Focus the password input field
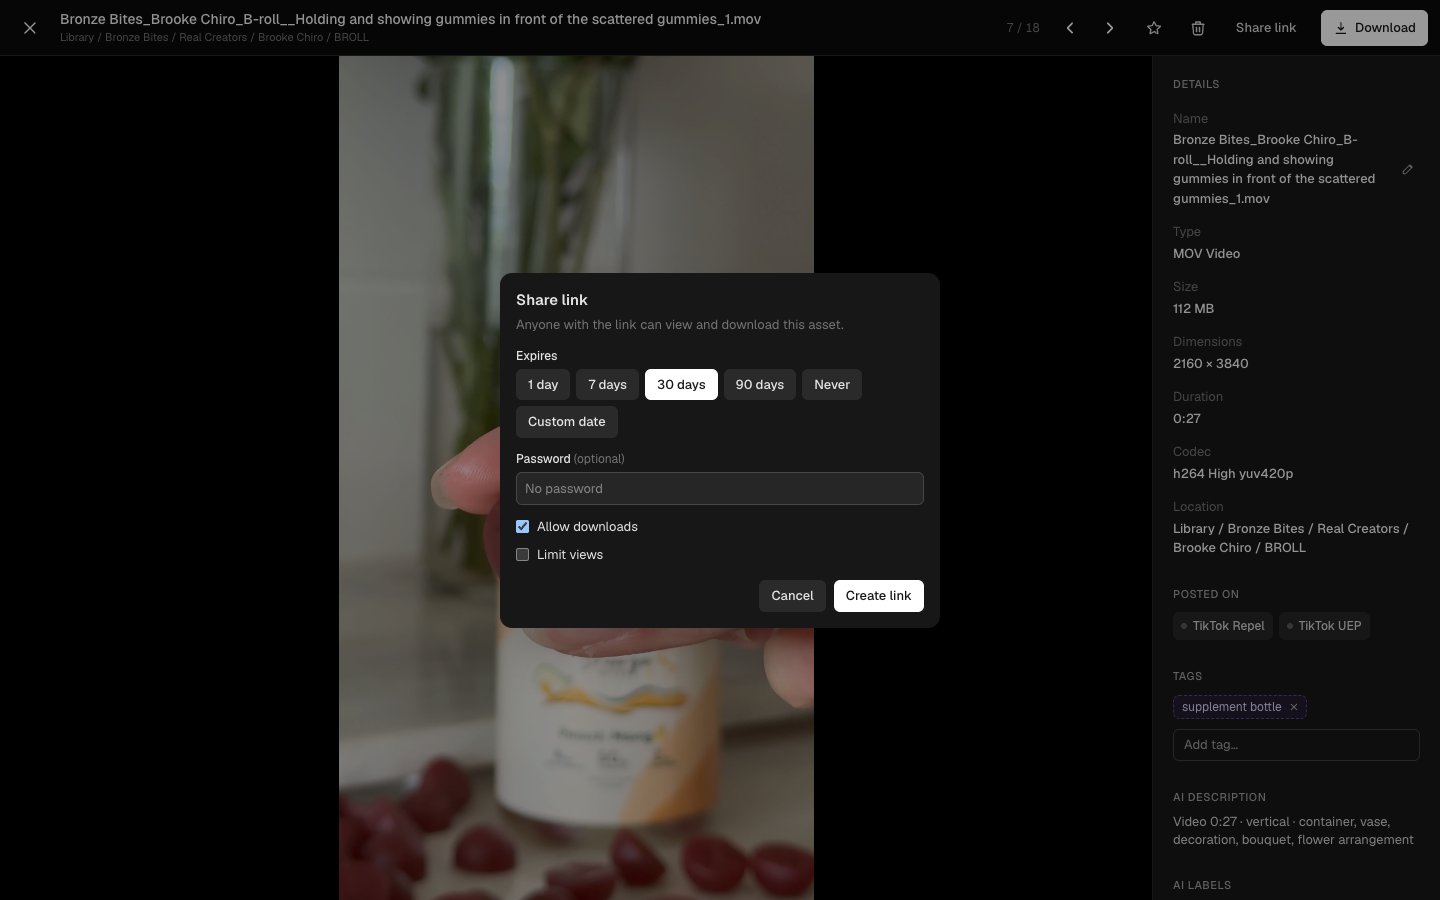 click(x=720, y=489)
